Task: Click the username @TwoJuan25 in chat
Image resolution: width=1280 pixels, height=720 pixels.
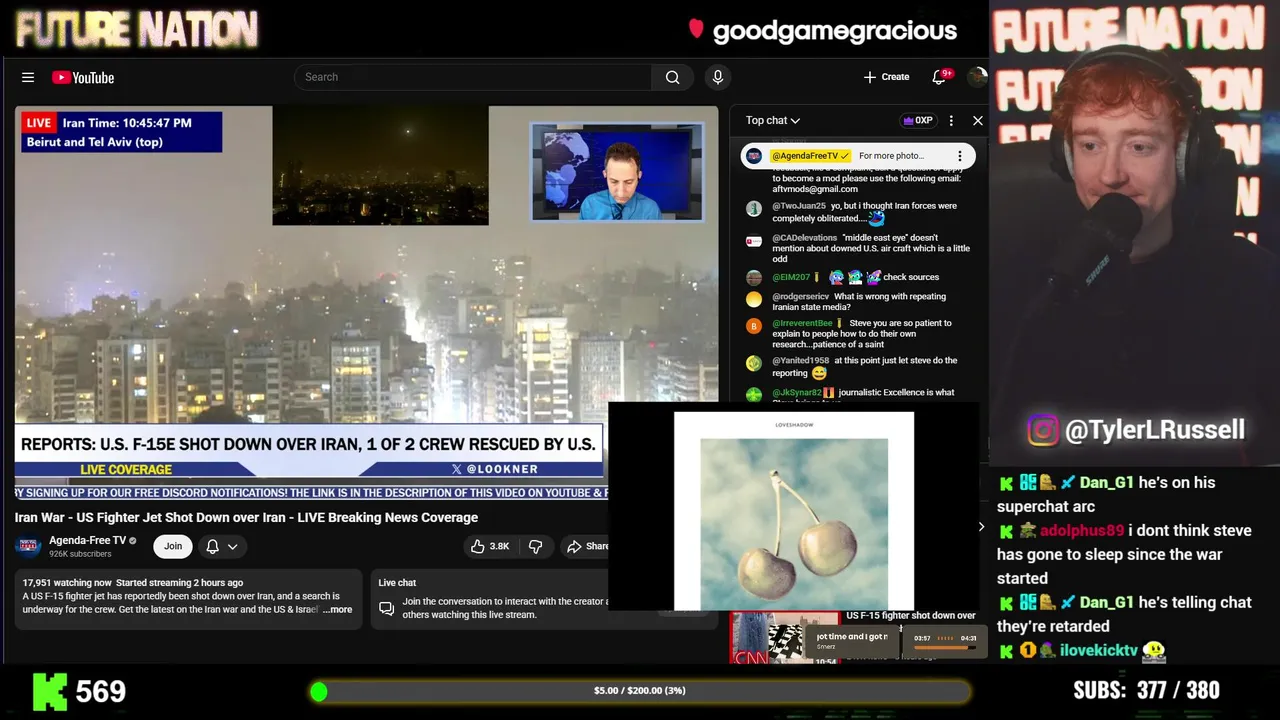Action: 799,206
